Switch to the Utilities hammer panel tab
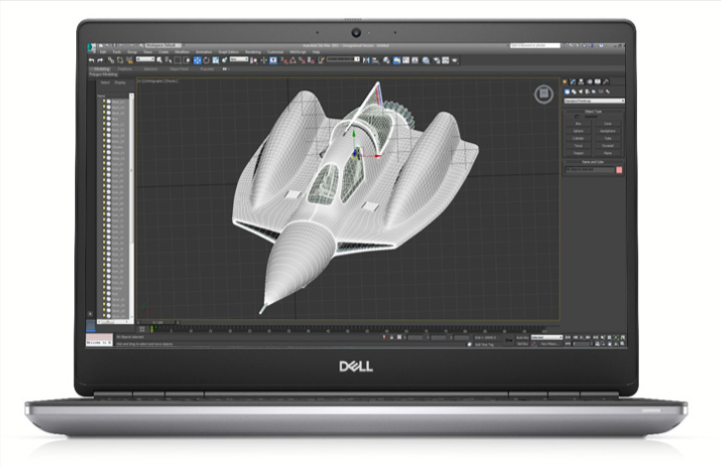 (x=606, y=82)
